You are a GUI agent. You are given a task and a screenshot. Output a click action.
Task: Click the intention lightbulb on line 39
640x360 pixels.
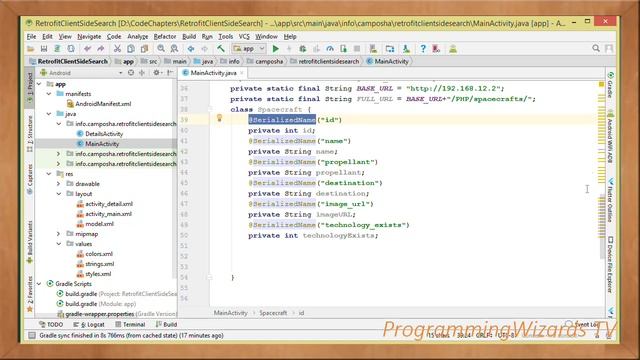[219, 119]
